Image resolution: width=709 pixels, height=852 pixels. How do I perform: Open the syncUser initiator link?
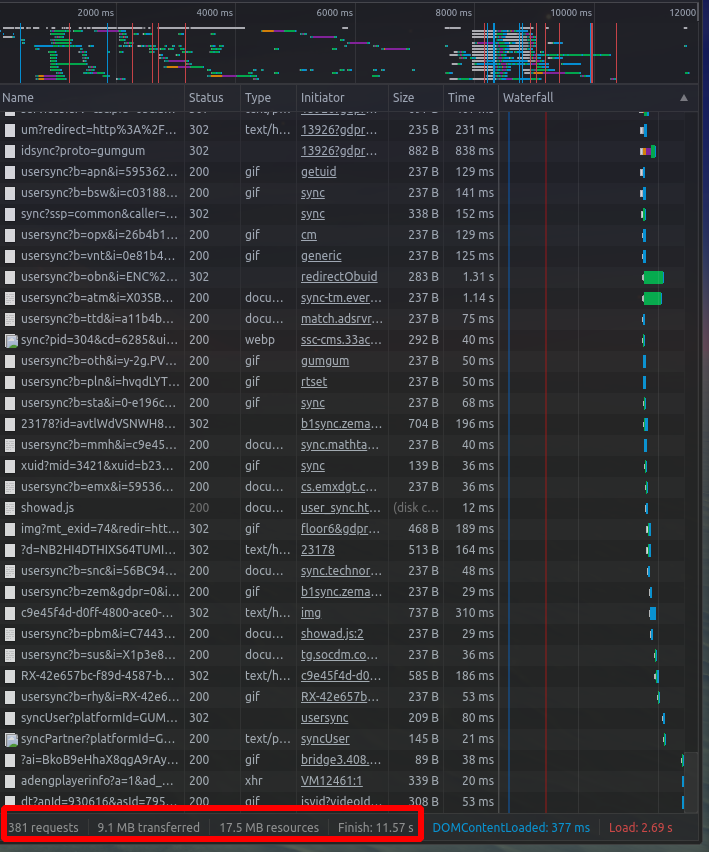pyautogui.click(x=325, y=739)
